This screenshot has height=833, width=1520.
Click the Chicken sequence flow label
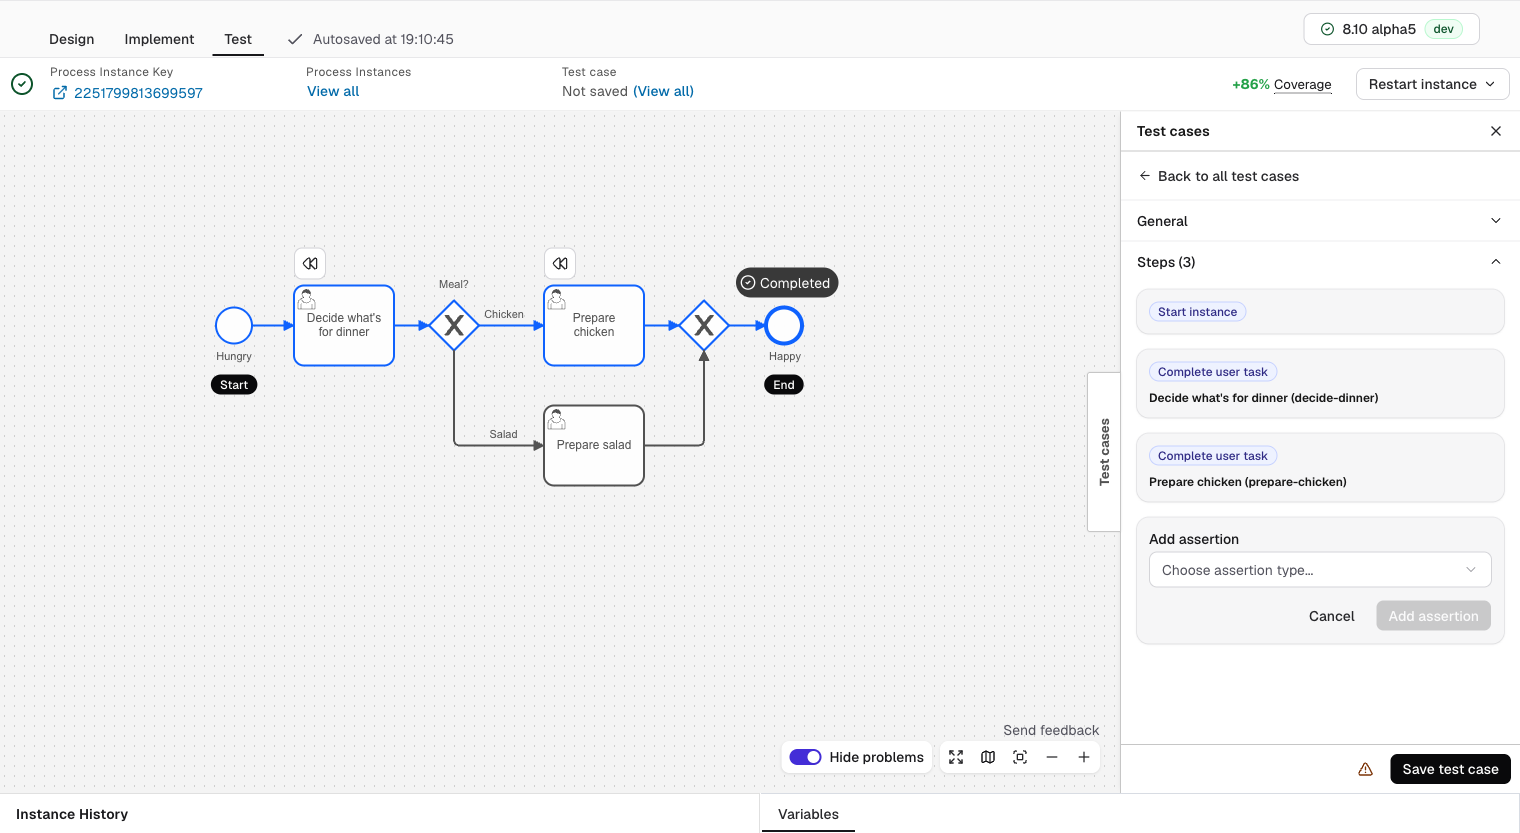[x=504, y=314]
